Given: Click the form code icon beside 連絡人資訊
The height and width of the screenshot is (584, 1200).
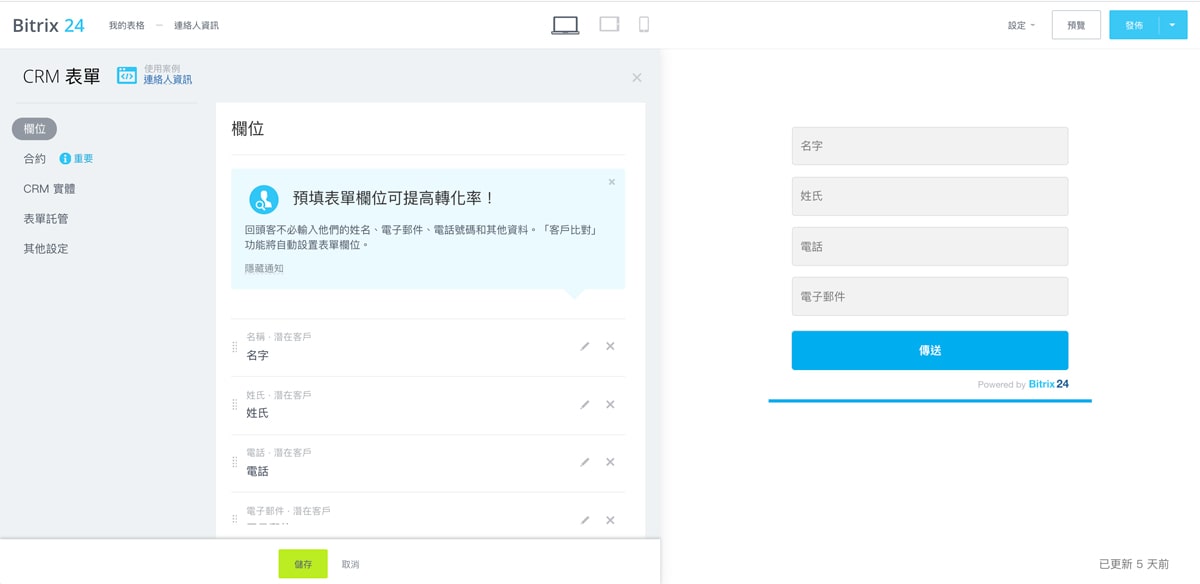Looking at the screenshot, I should click(x=127, y=75).
